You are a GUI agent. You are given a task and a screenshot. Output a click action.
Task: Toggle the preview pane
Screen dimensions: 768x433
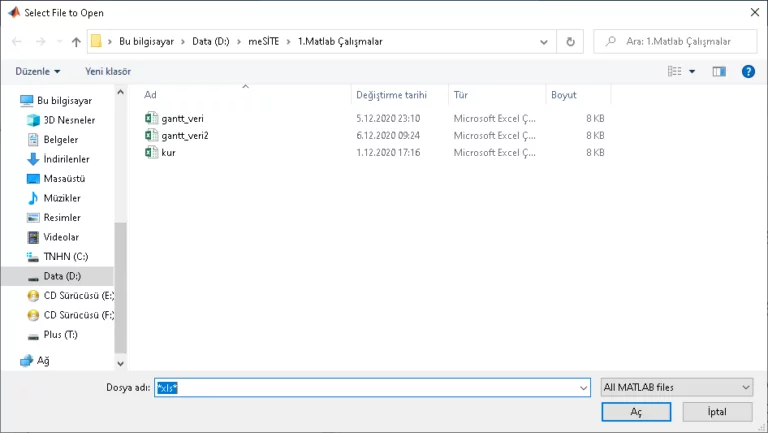click(719, 72)
